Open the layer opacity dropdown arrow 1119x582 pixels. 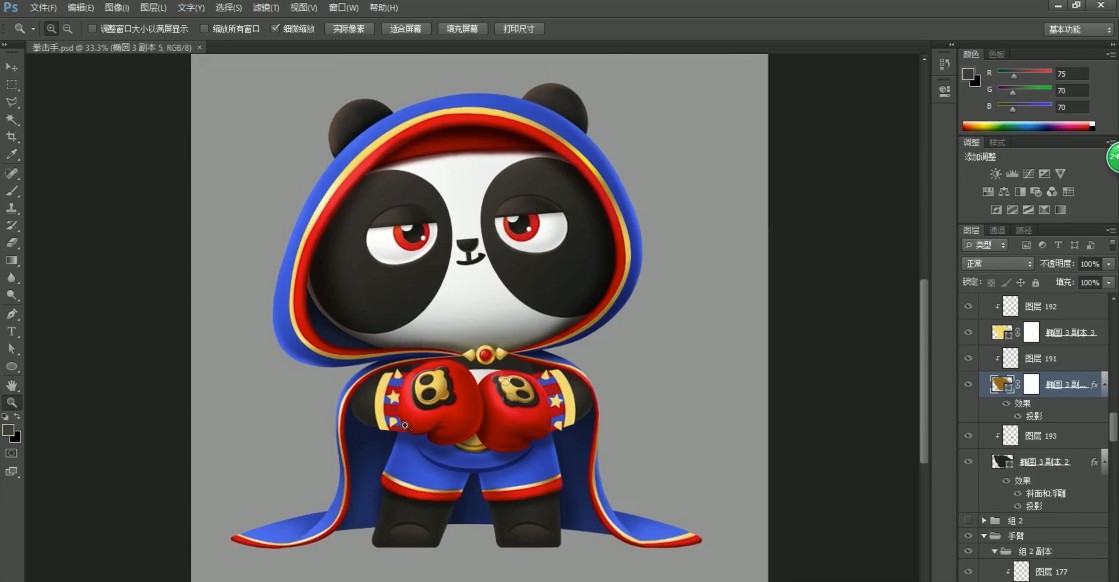[1109, 264]
